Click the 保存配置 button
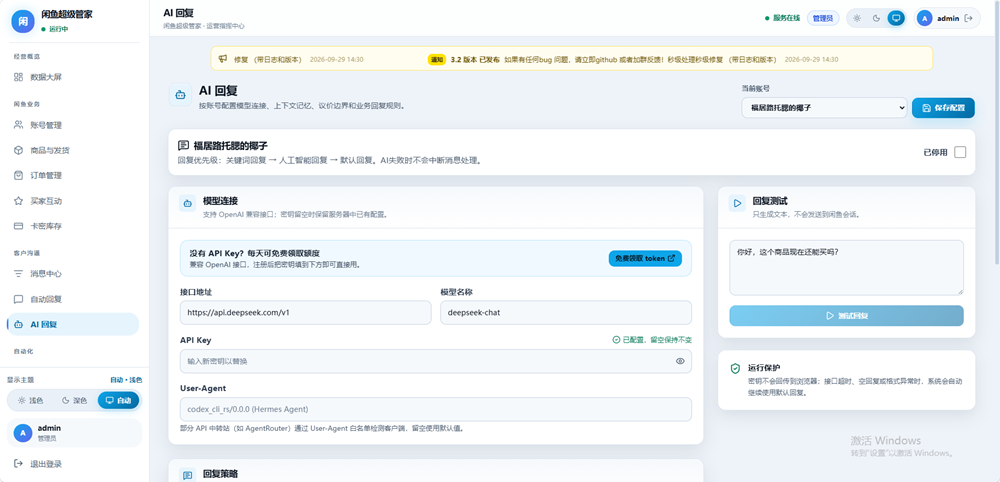 click(943, 108)
